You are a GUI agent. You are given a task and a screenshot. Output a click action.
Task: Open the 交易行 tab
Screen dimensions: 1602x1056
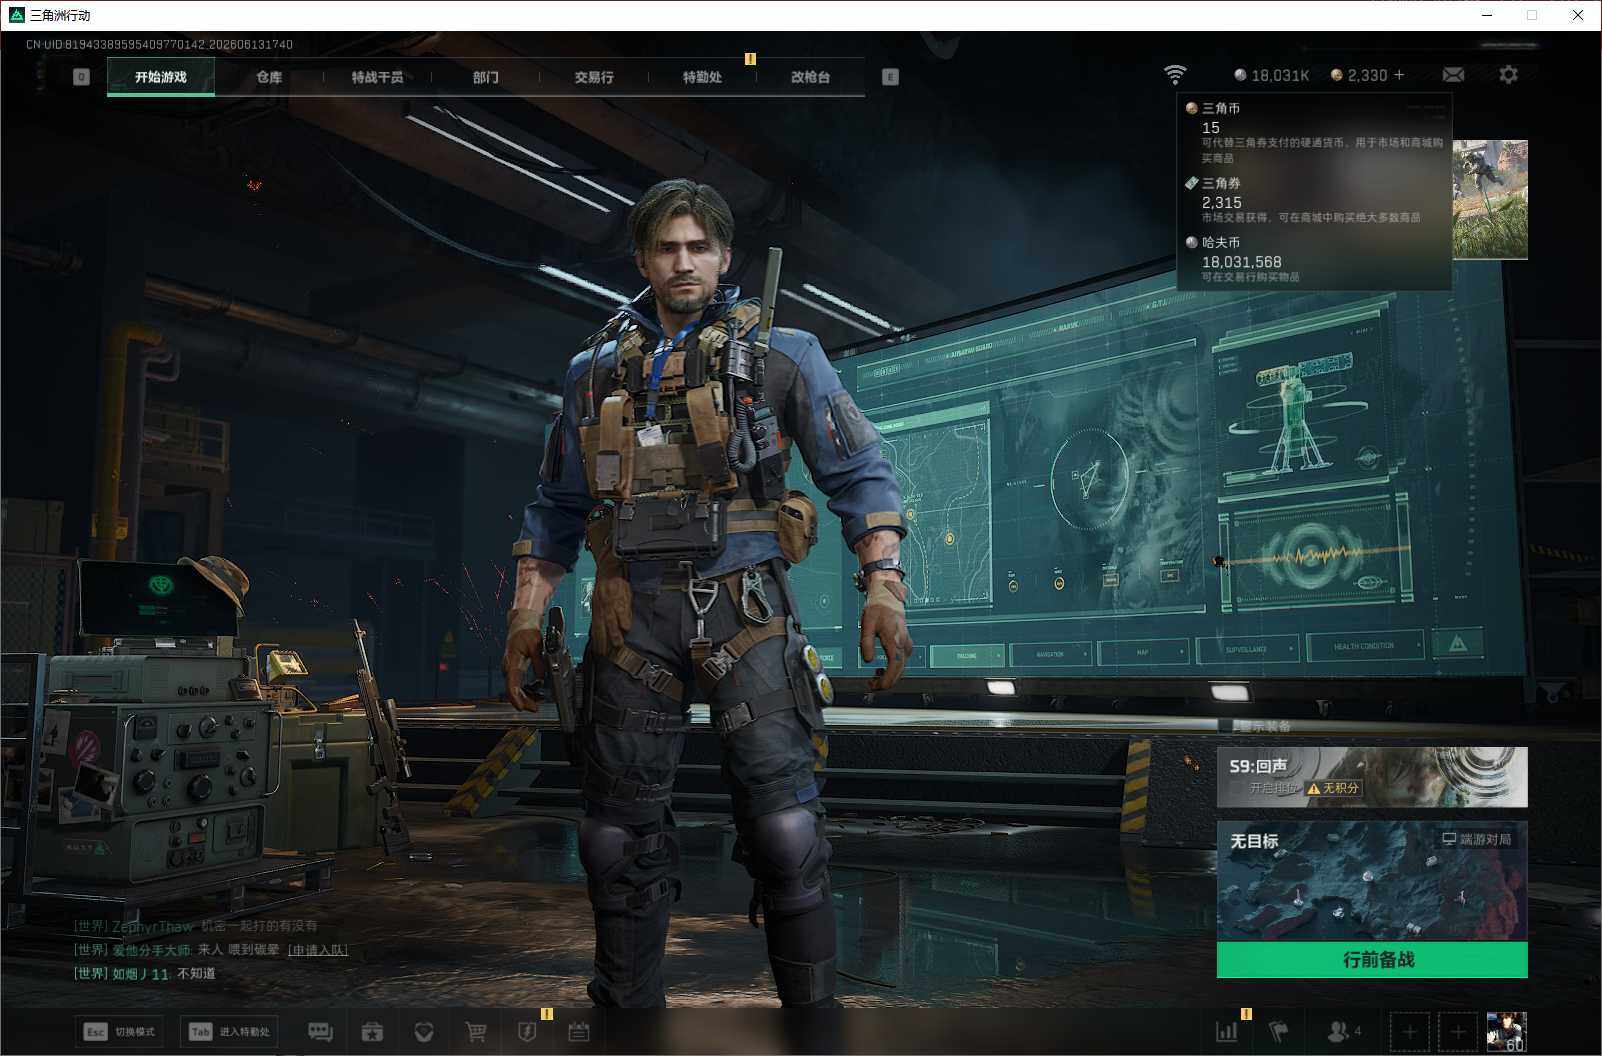coord(594,77)
